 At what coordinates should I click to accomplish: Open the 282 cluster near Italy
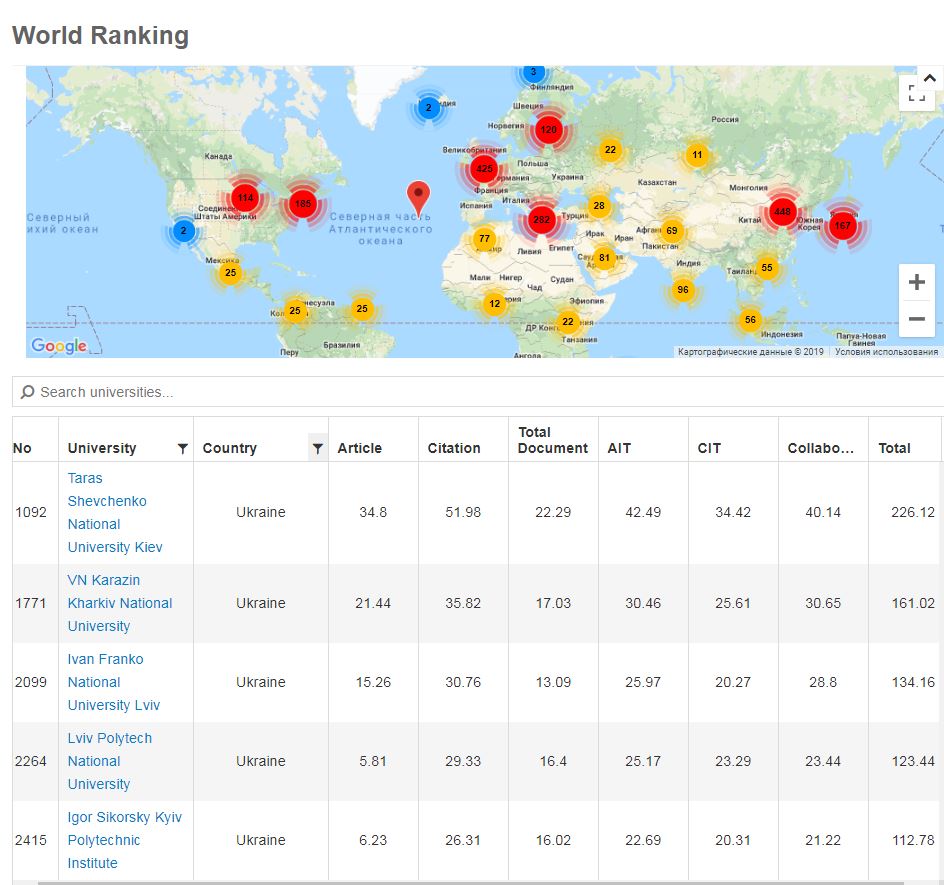click(541, 219)
